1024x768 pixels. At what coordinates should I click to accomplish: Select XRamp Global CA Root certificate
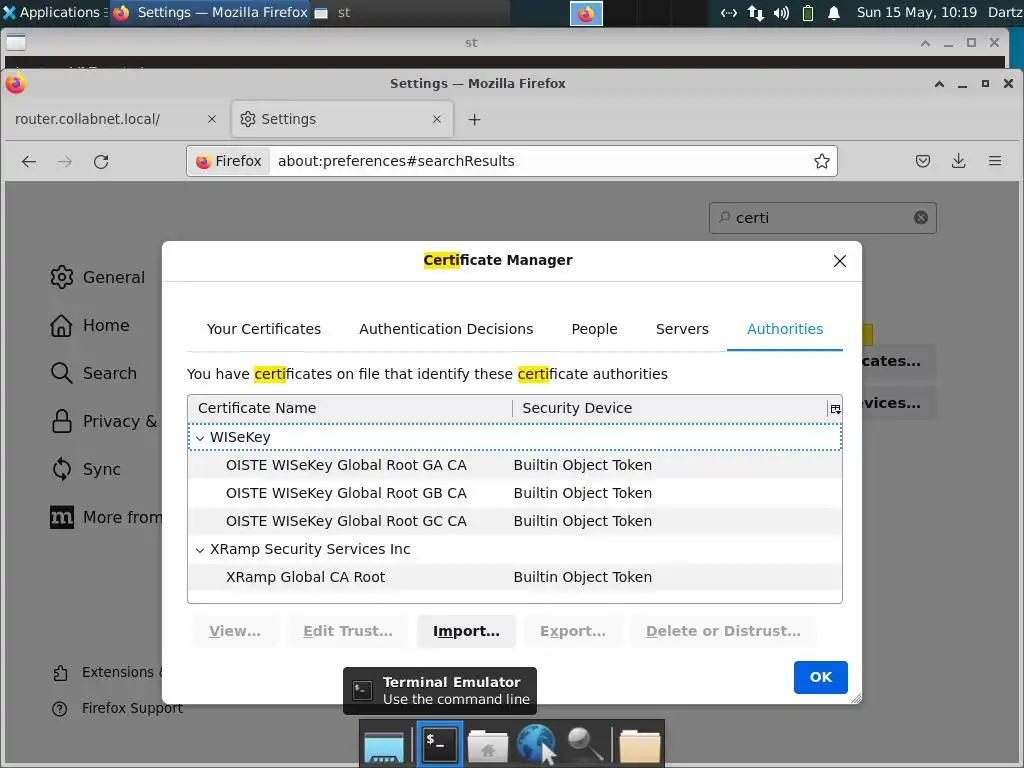pos(515,577)
